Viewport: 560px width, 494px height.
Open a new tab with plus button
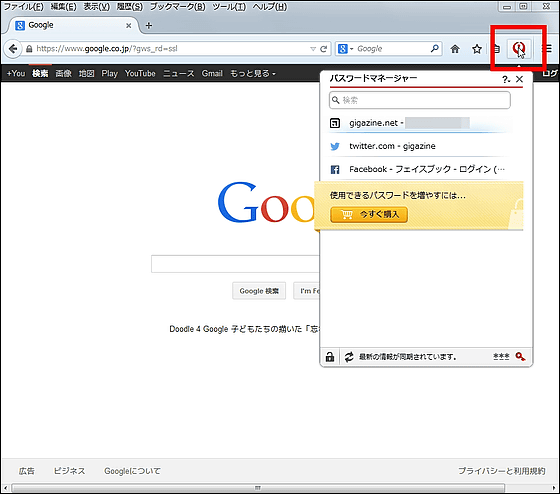[149, 25]
